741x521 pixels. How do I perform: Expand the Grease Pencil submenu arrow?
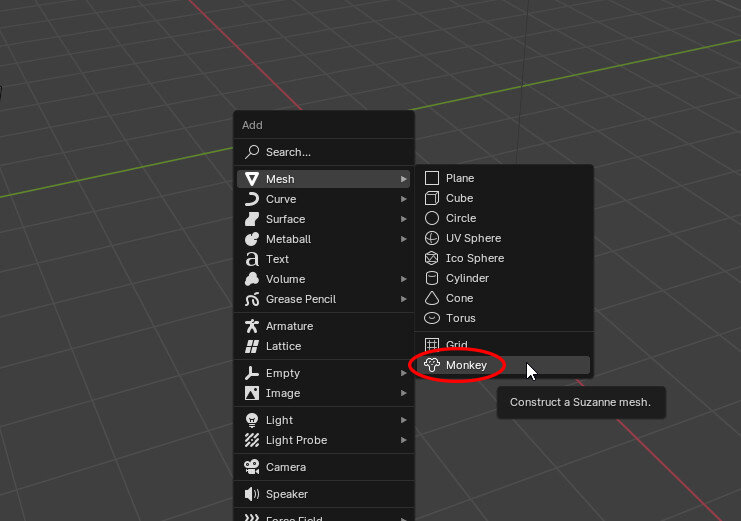point(403,299)
